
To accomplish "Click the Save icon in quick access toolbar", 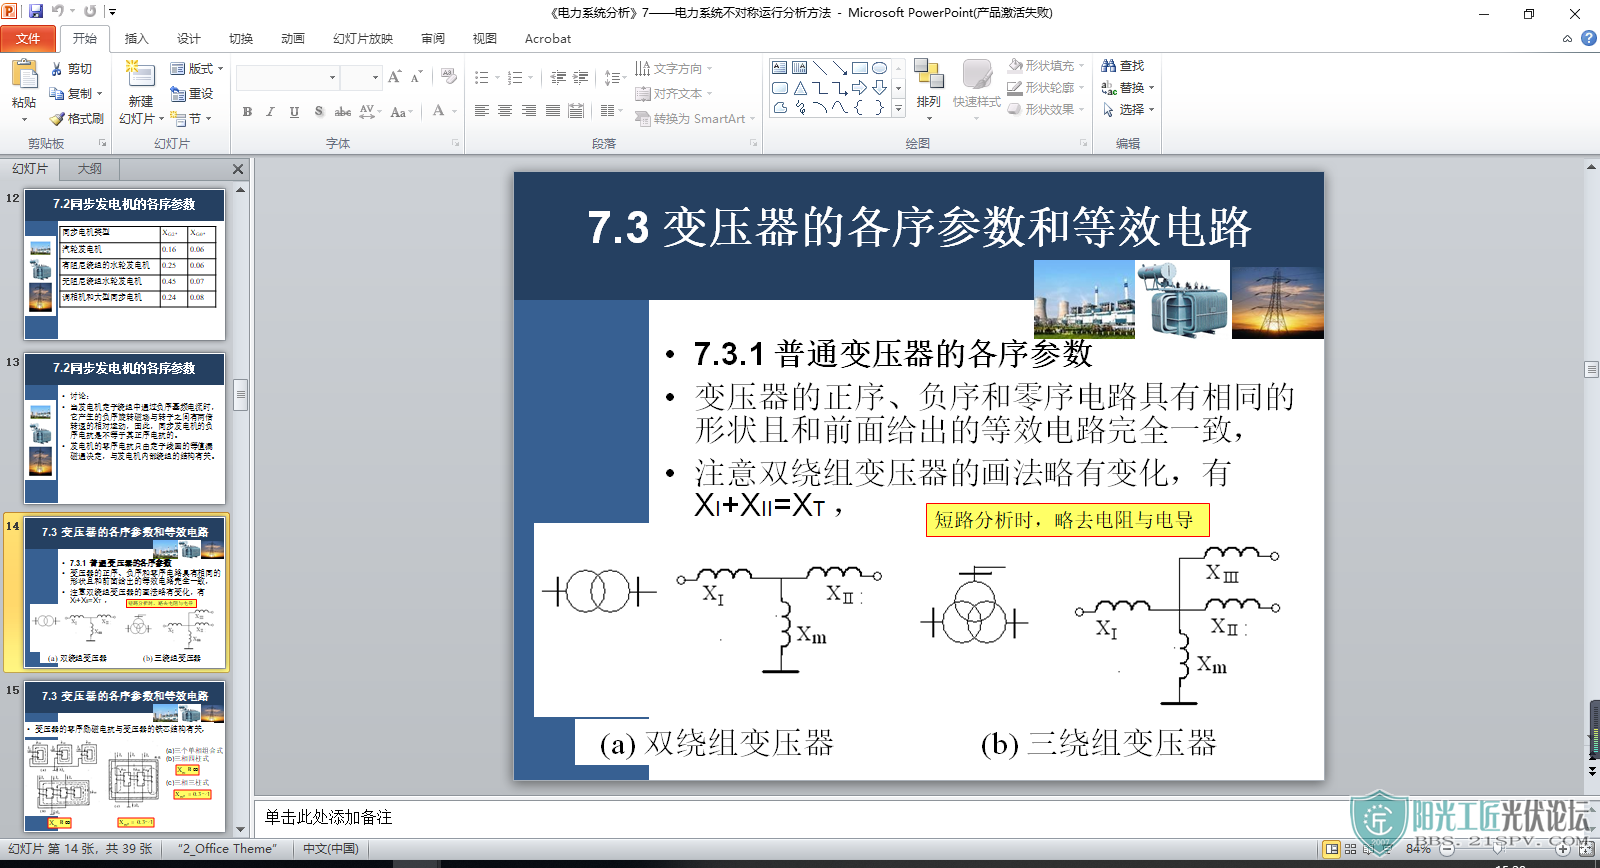I will [x=36, y=11].
